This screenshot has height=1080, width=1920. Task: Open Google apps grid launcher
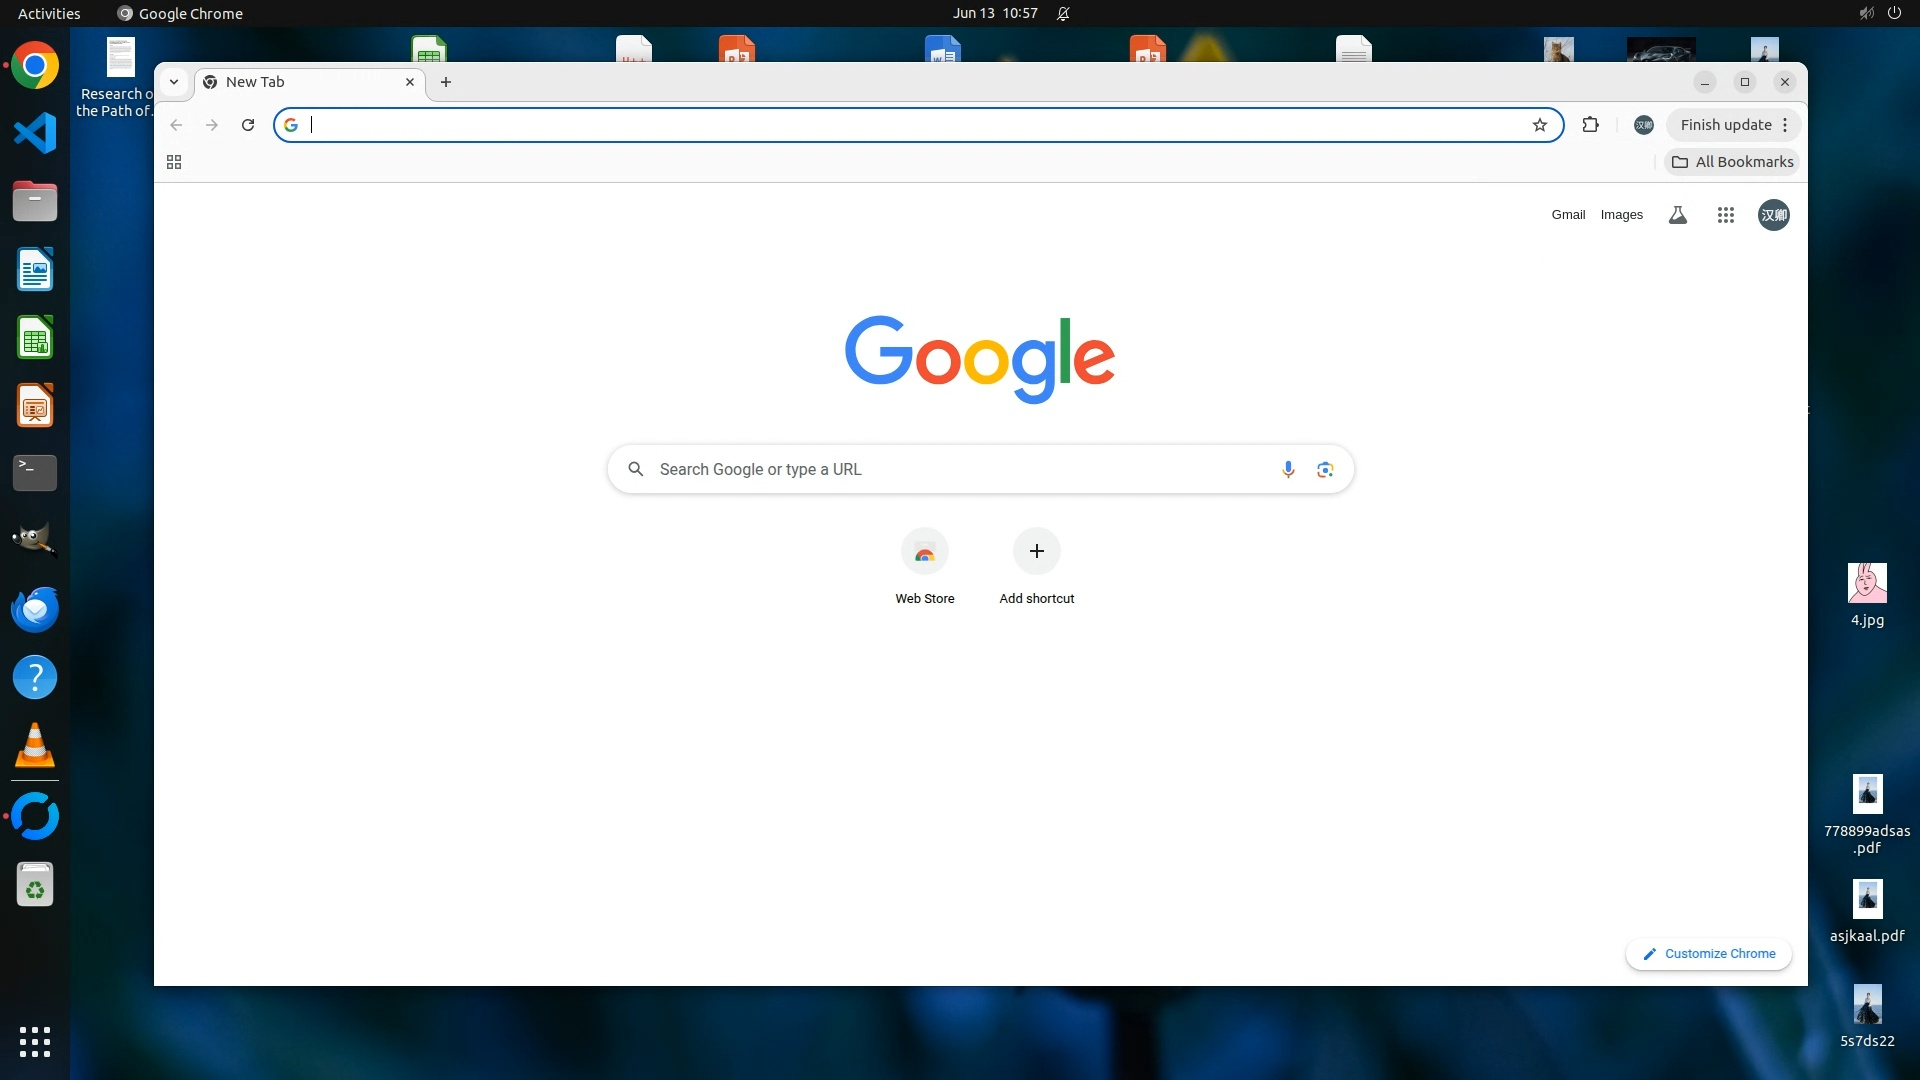(x=1725, y=215)
